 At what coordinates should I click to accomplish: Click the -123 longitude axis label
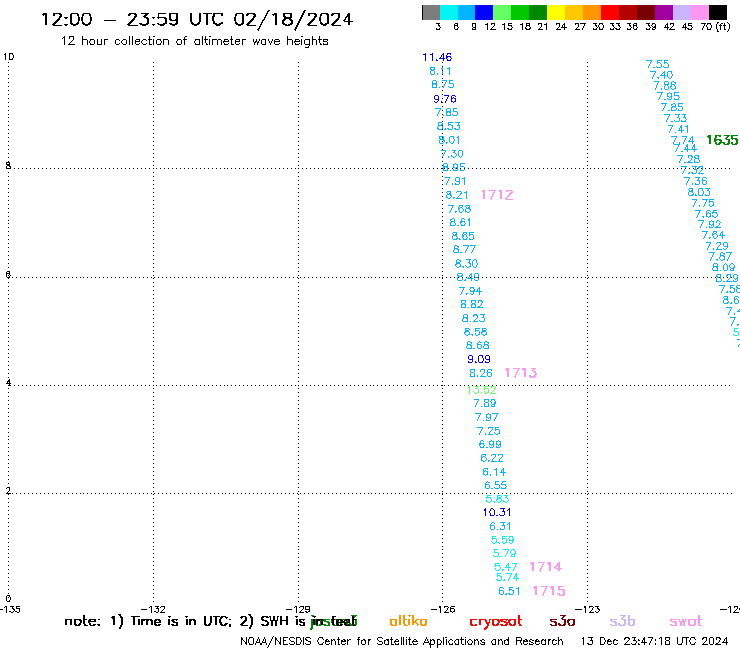tap(588, 609)
